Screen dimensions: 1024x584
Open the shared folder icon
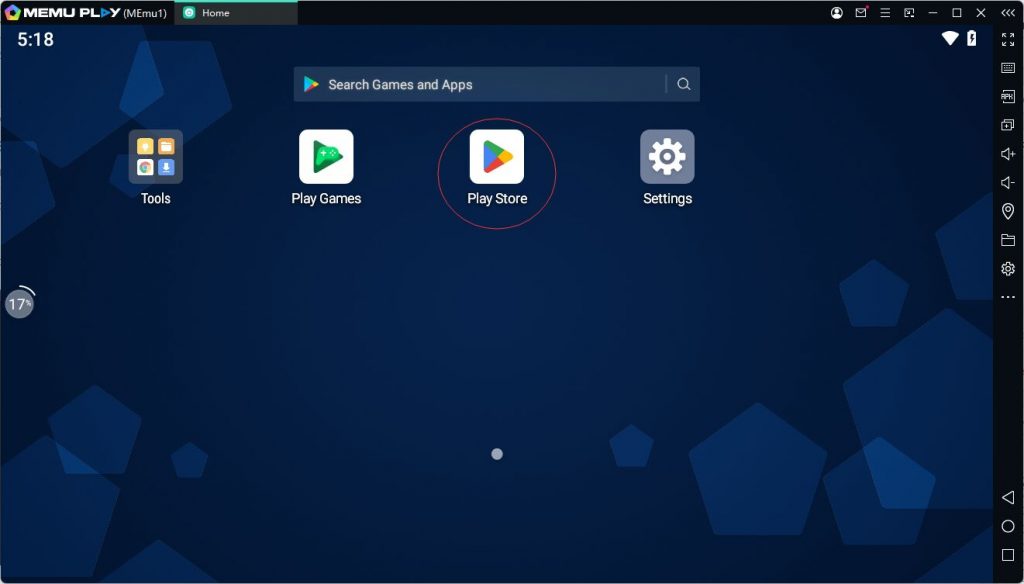tap(1008, 240)
